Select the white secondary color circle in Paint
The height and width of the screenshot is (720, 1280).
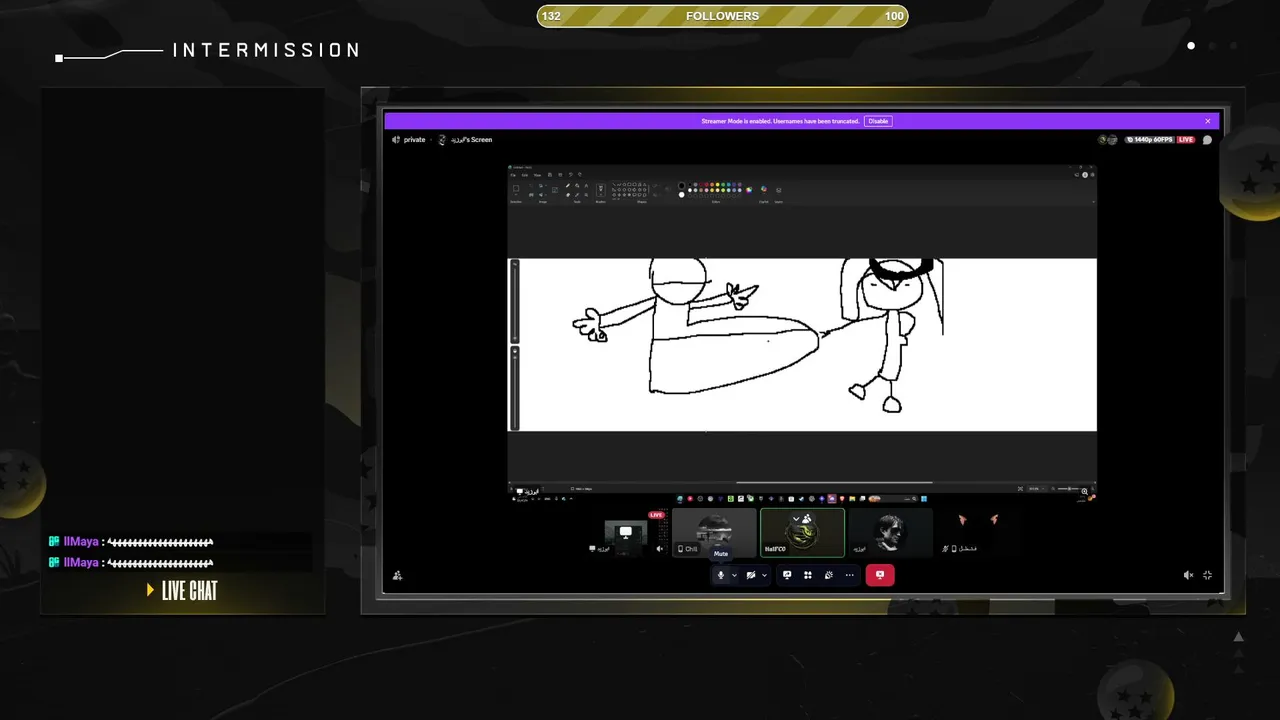[682, 194]
